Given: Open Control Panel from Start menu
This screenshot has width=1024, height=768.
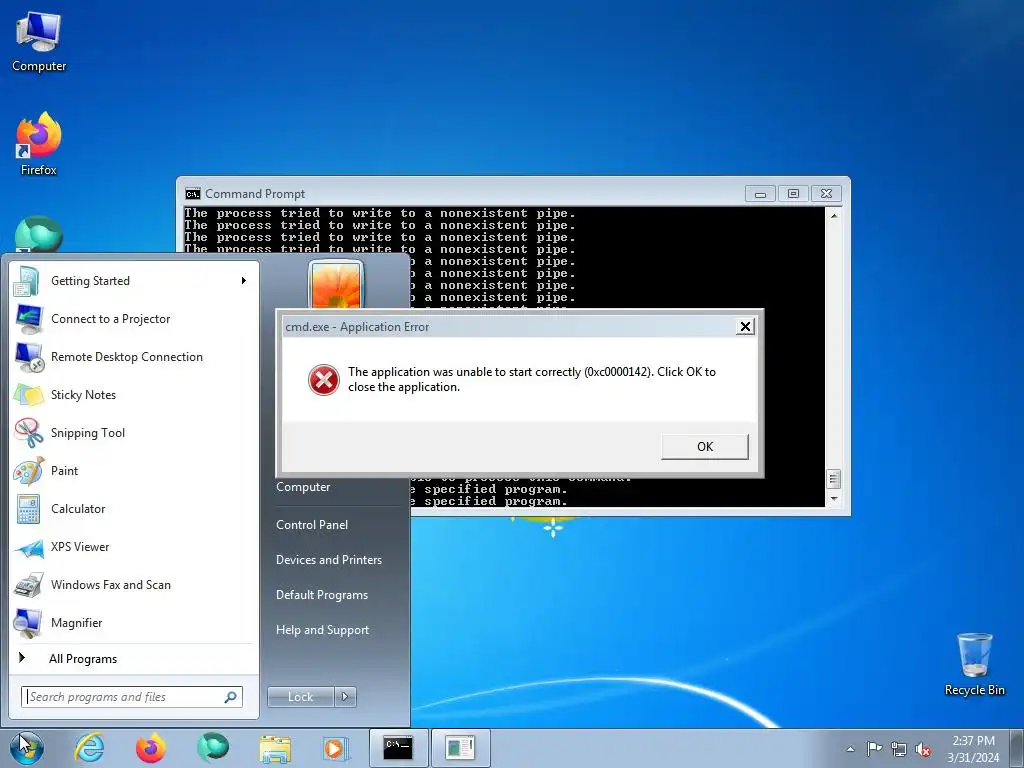Looking at the screenshot, I should click(312, 525).
